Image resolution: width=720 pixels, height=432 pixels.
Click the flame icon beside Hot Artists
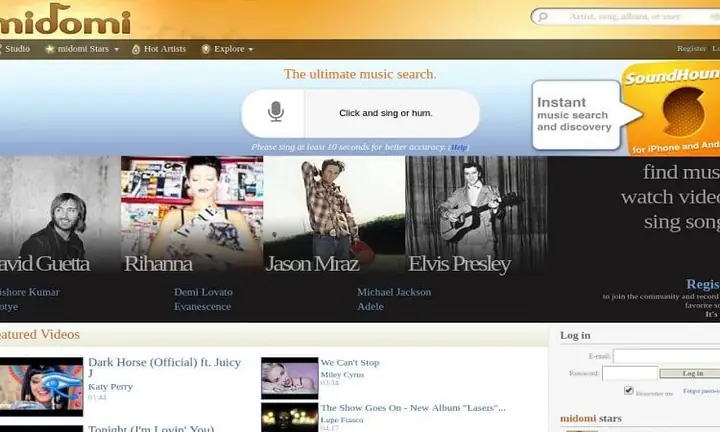pos(136,49)
